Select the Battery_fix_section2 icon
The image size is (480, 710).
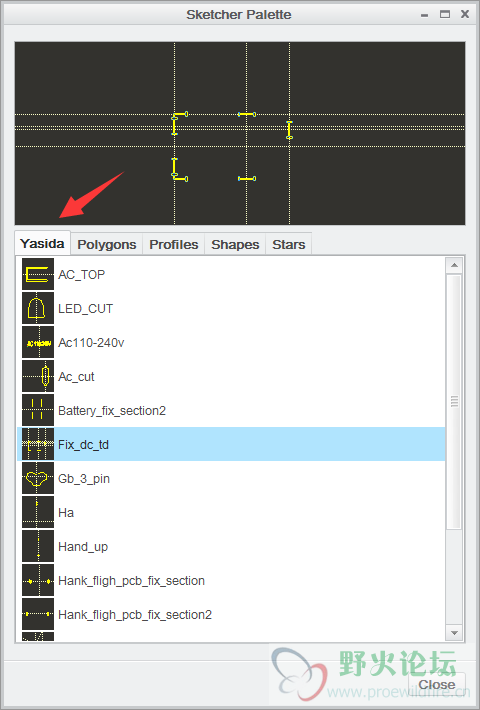point(38,410)
